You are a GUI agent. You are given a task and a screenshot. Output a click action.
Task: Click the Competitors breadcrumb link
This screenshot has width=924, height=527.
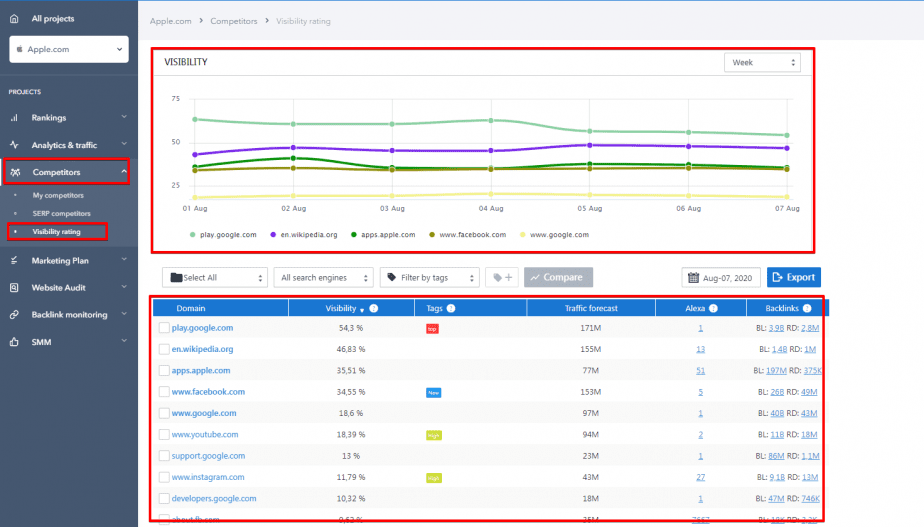(x=233, y=21)
